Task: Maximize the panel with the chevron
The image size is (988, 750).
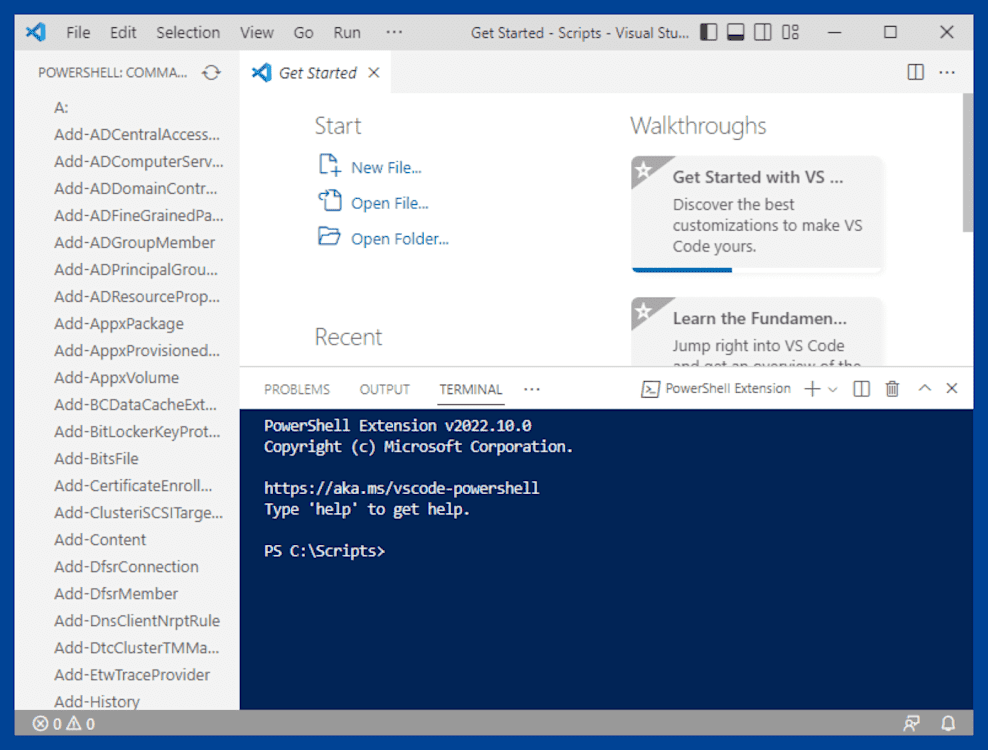Action: [x=924, y=389]
